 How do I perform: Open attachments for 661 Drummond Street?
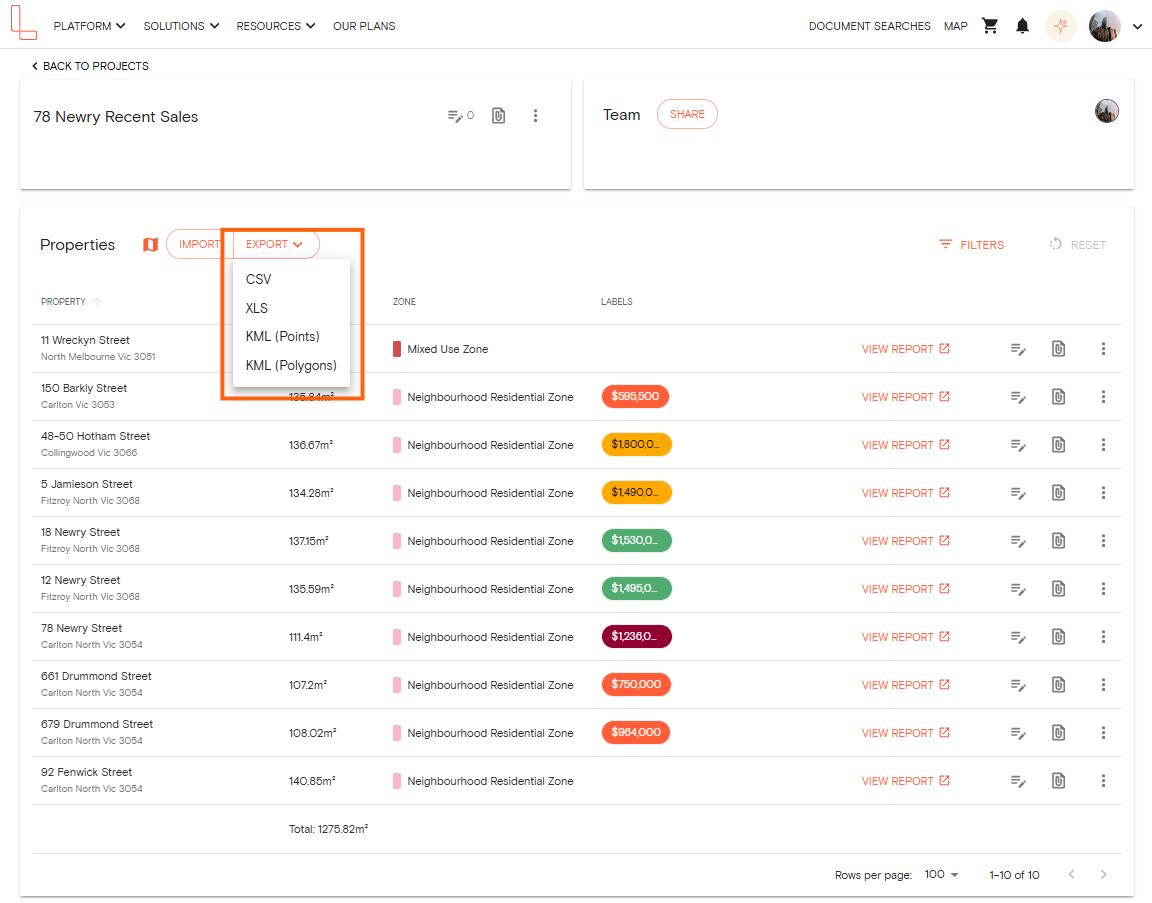[x=1058, y=685]
